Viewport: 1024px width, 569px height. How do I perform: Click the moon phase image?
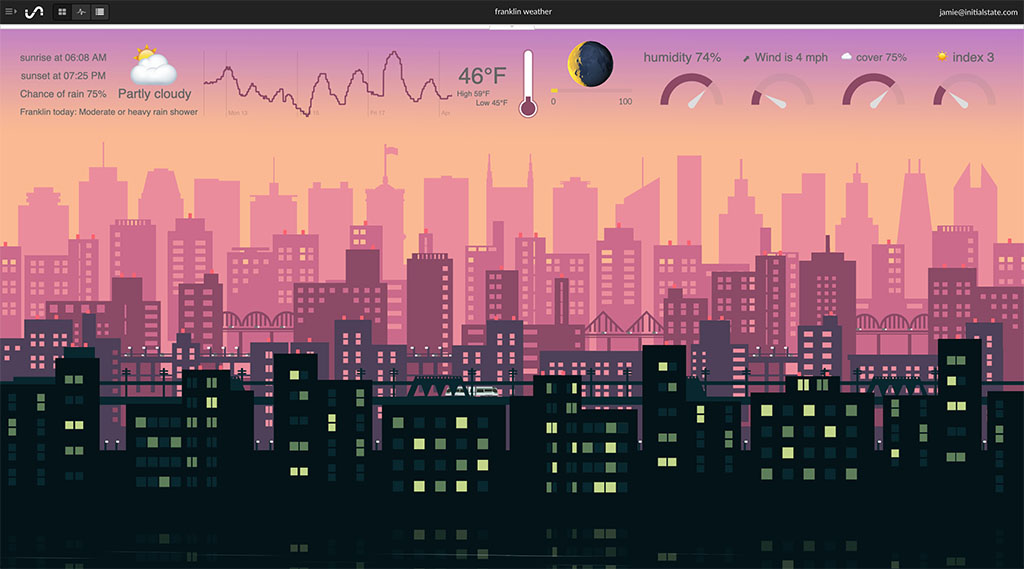pyautogui.click(x=590, y=63)
